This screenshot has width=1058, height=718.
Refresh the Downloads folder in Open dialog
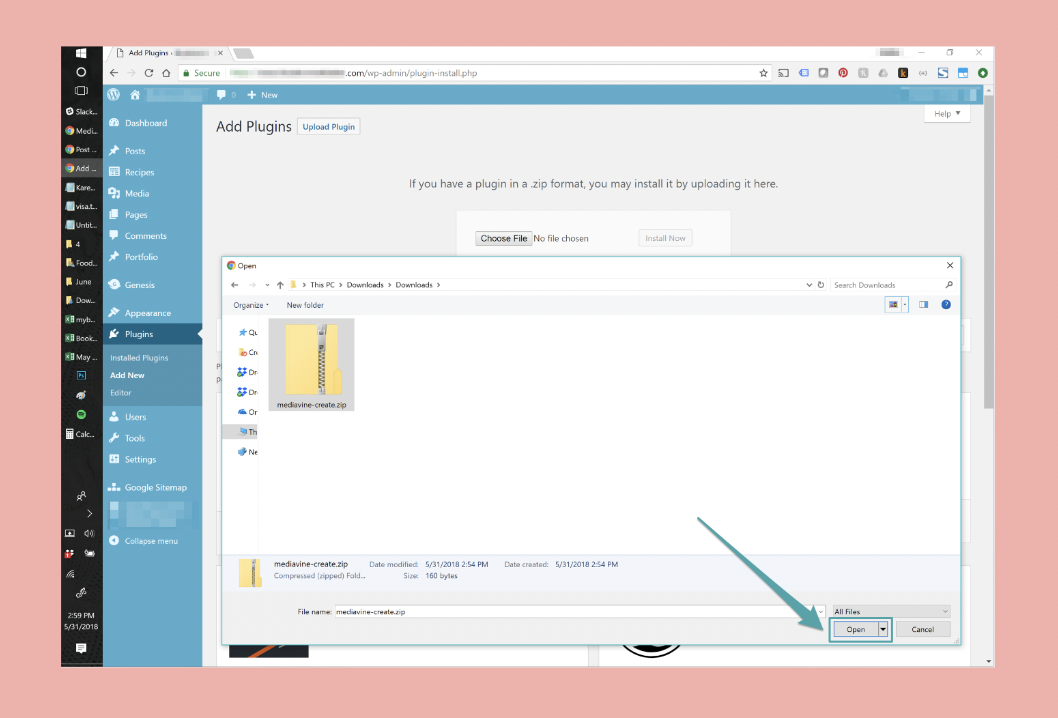pos(820,285)
